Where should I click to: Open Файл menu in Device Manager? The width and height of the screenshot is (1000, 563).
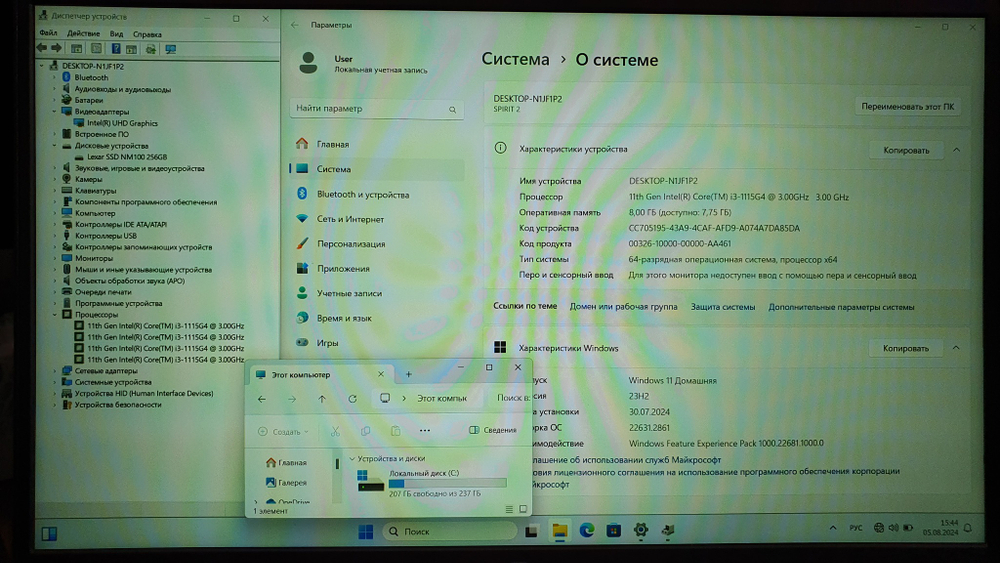coord(48,33)
